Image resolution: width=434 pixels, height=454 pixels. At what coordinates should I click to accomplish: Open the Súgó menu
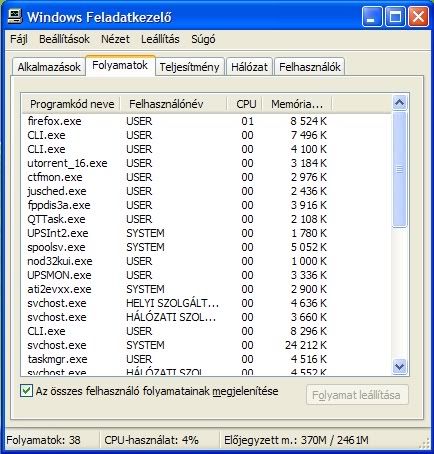(203, 39)
